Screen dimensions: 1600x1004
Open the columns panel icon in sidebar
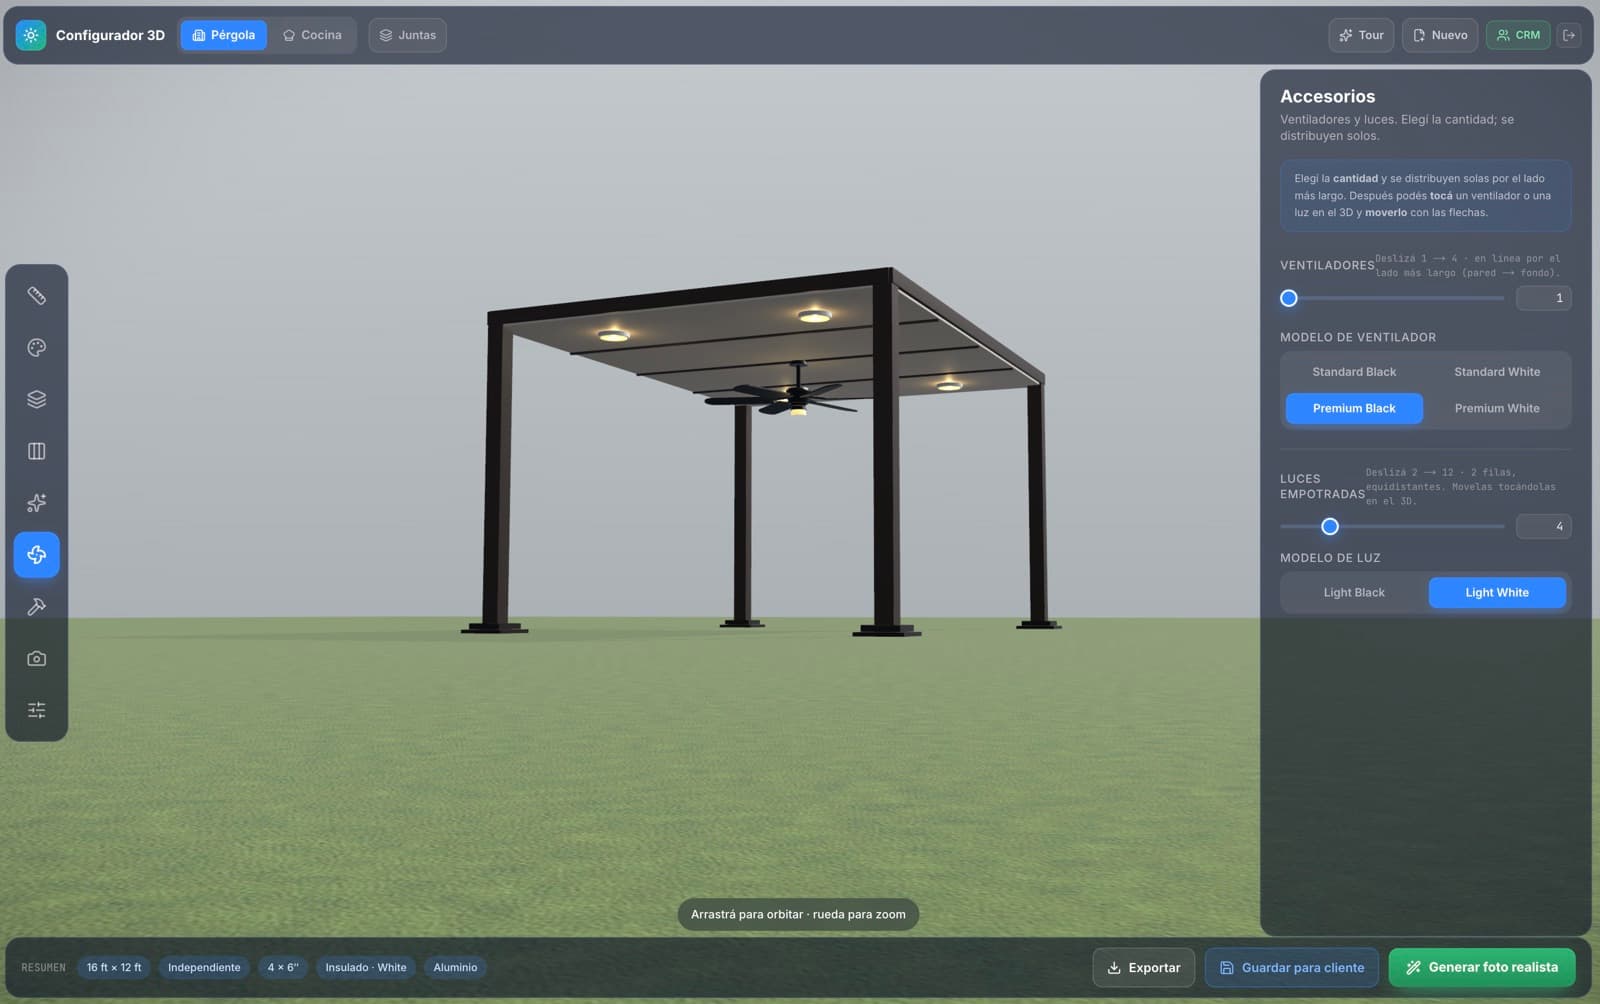pos(37,451)
